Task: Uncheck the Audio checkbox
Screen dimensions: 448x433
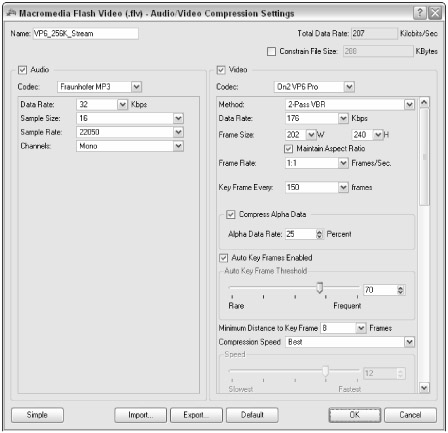Action: coord(22,70)
